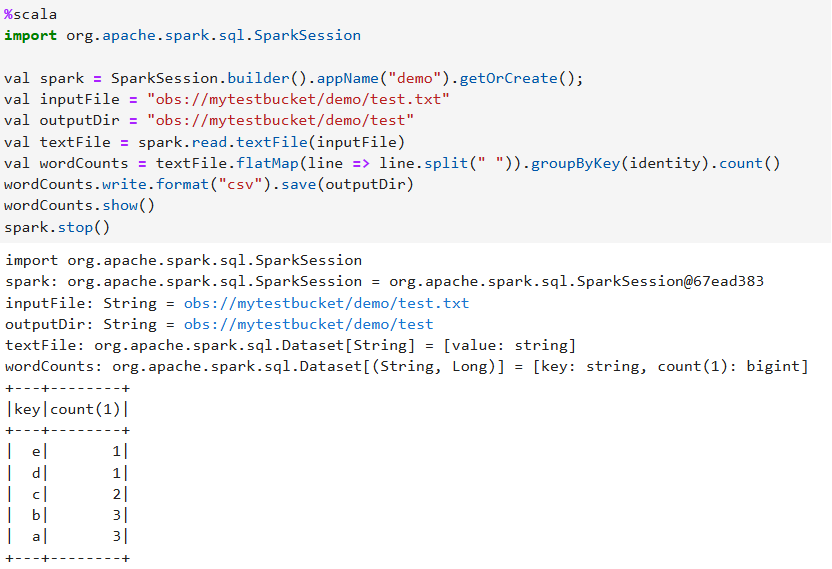Screen dimensions: 832x569
Task: Select the table row with key a
Action: (67, 537)
